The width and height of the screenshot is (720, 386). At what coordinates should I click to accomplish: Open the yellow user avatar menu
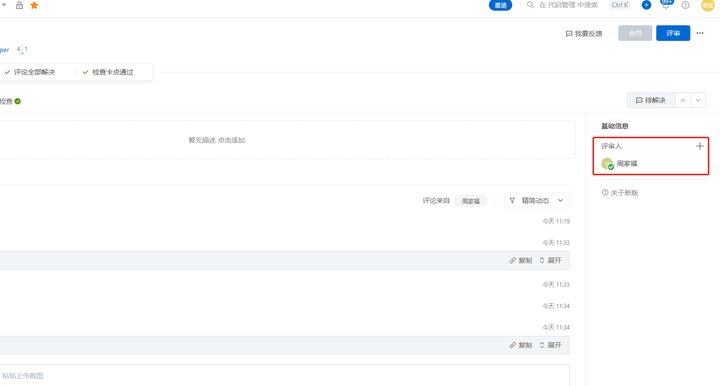click(x=708, y=5)
